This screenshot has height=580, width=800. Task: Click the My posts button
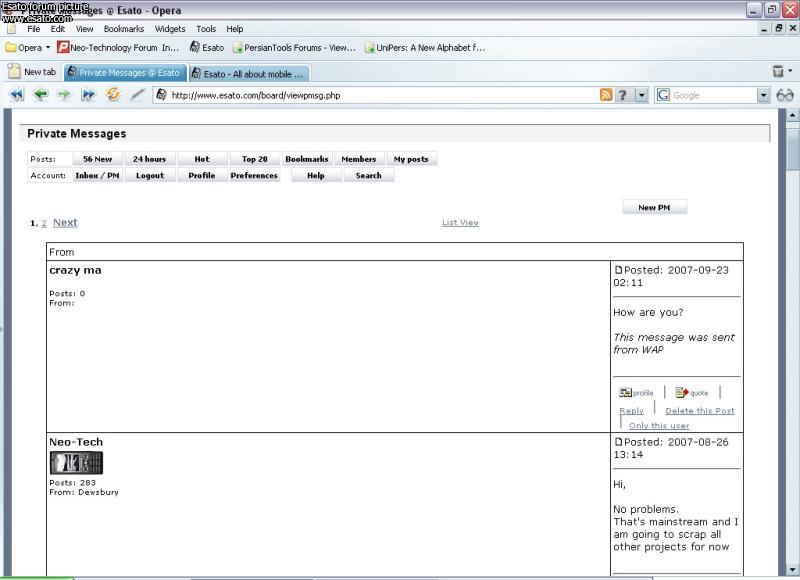(411, 159)
